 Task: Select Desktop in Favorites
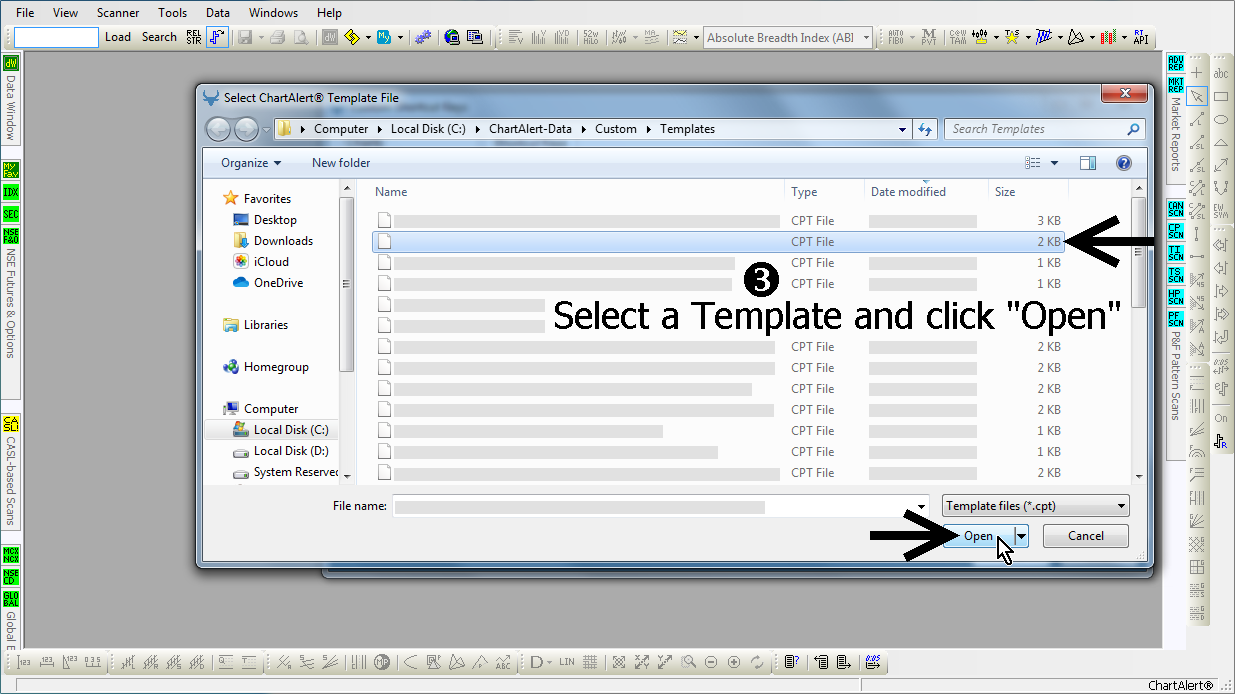pyautogui.click(x=274, y=220)
